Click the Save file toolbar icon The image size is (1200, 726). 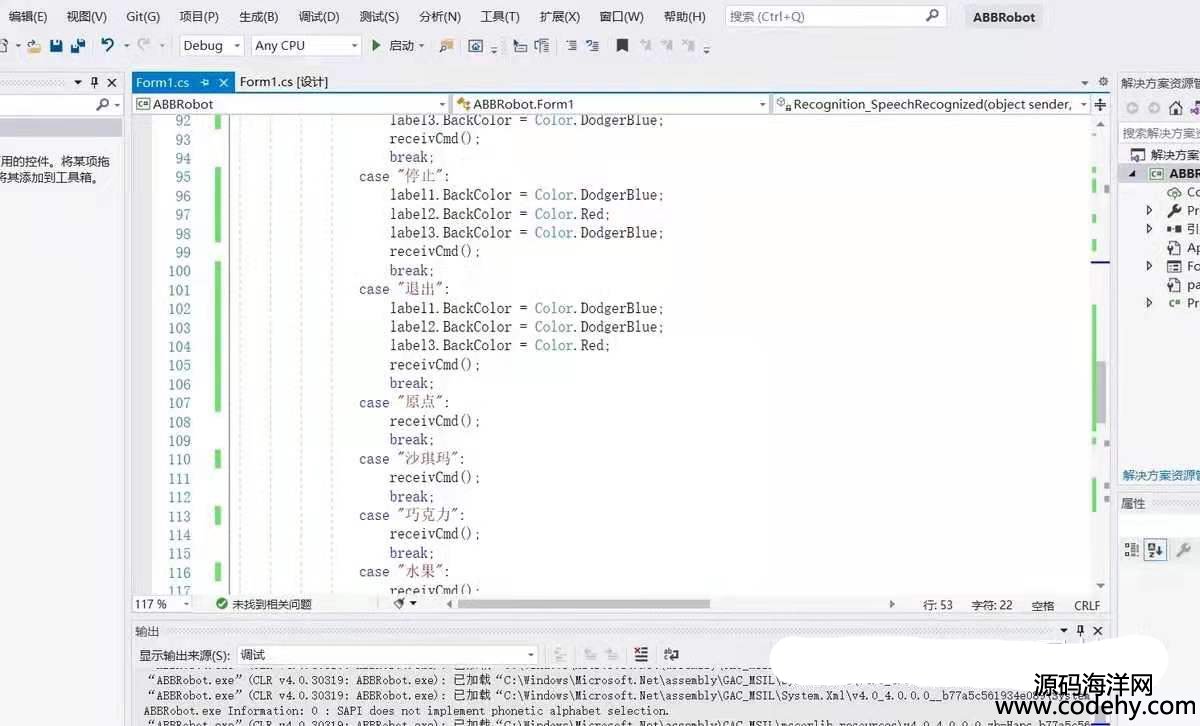pos(56,46)
